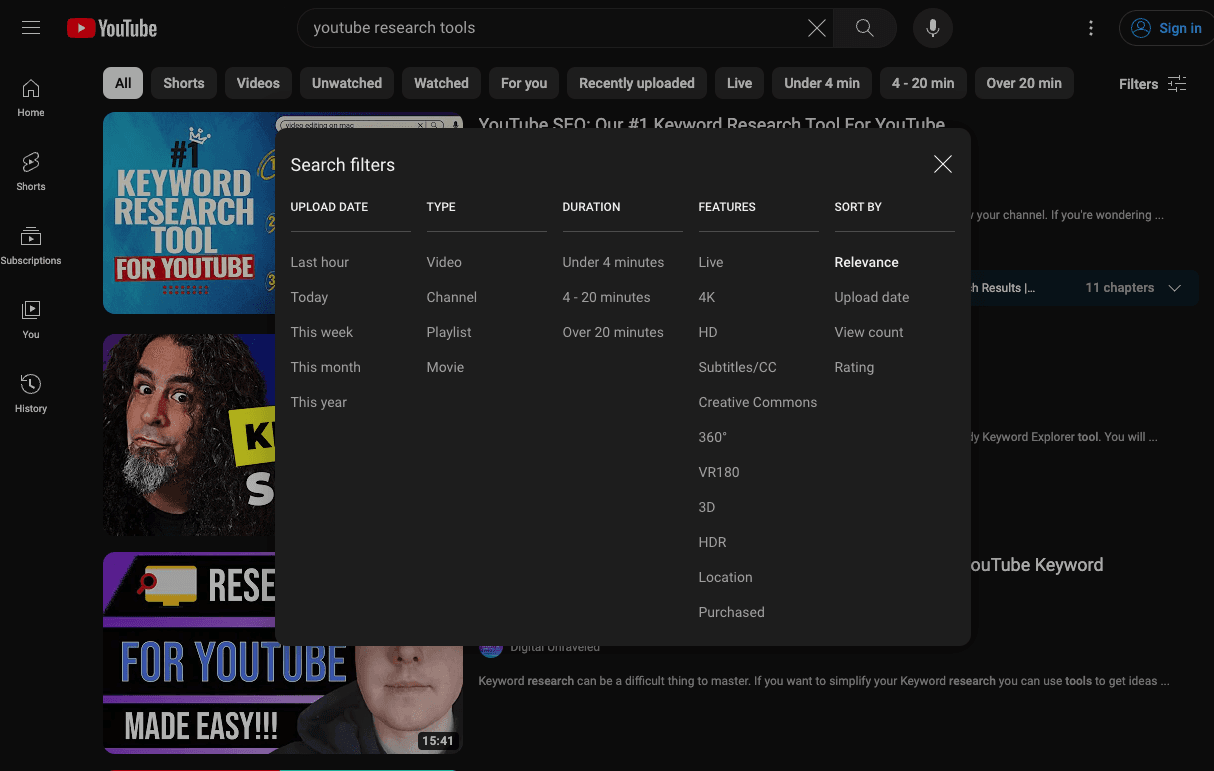Select the Videos chip
Viewport: 1214px width, 771px height.
(258, 83)
